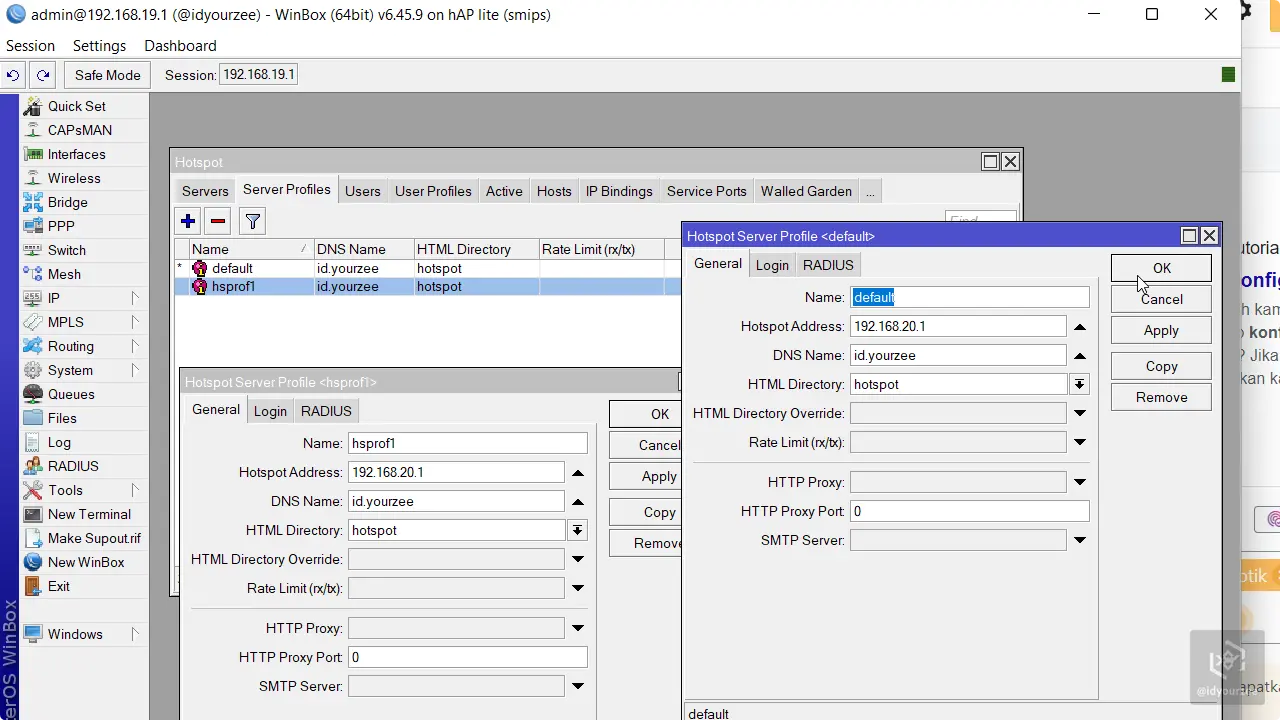Open the filter funnel in Hotspot window
1280x720 pixels.
click(x=253, y=221)
